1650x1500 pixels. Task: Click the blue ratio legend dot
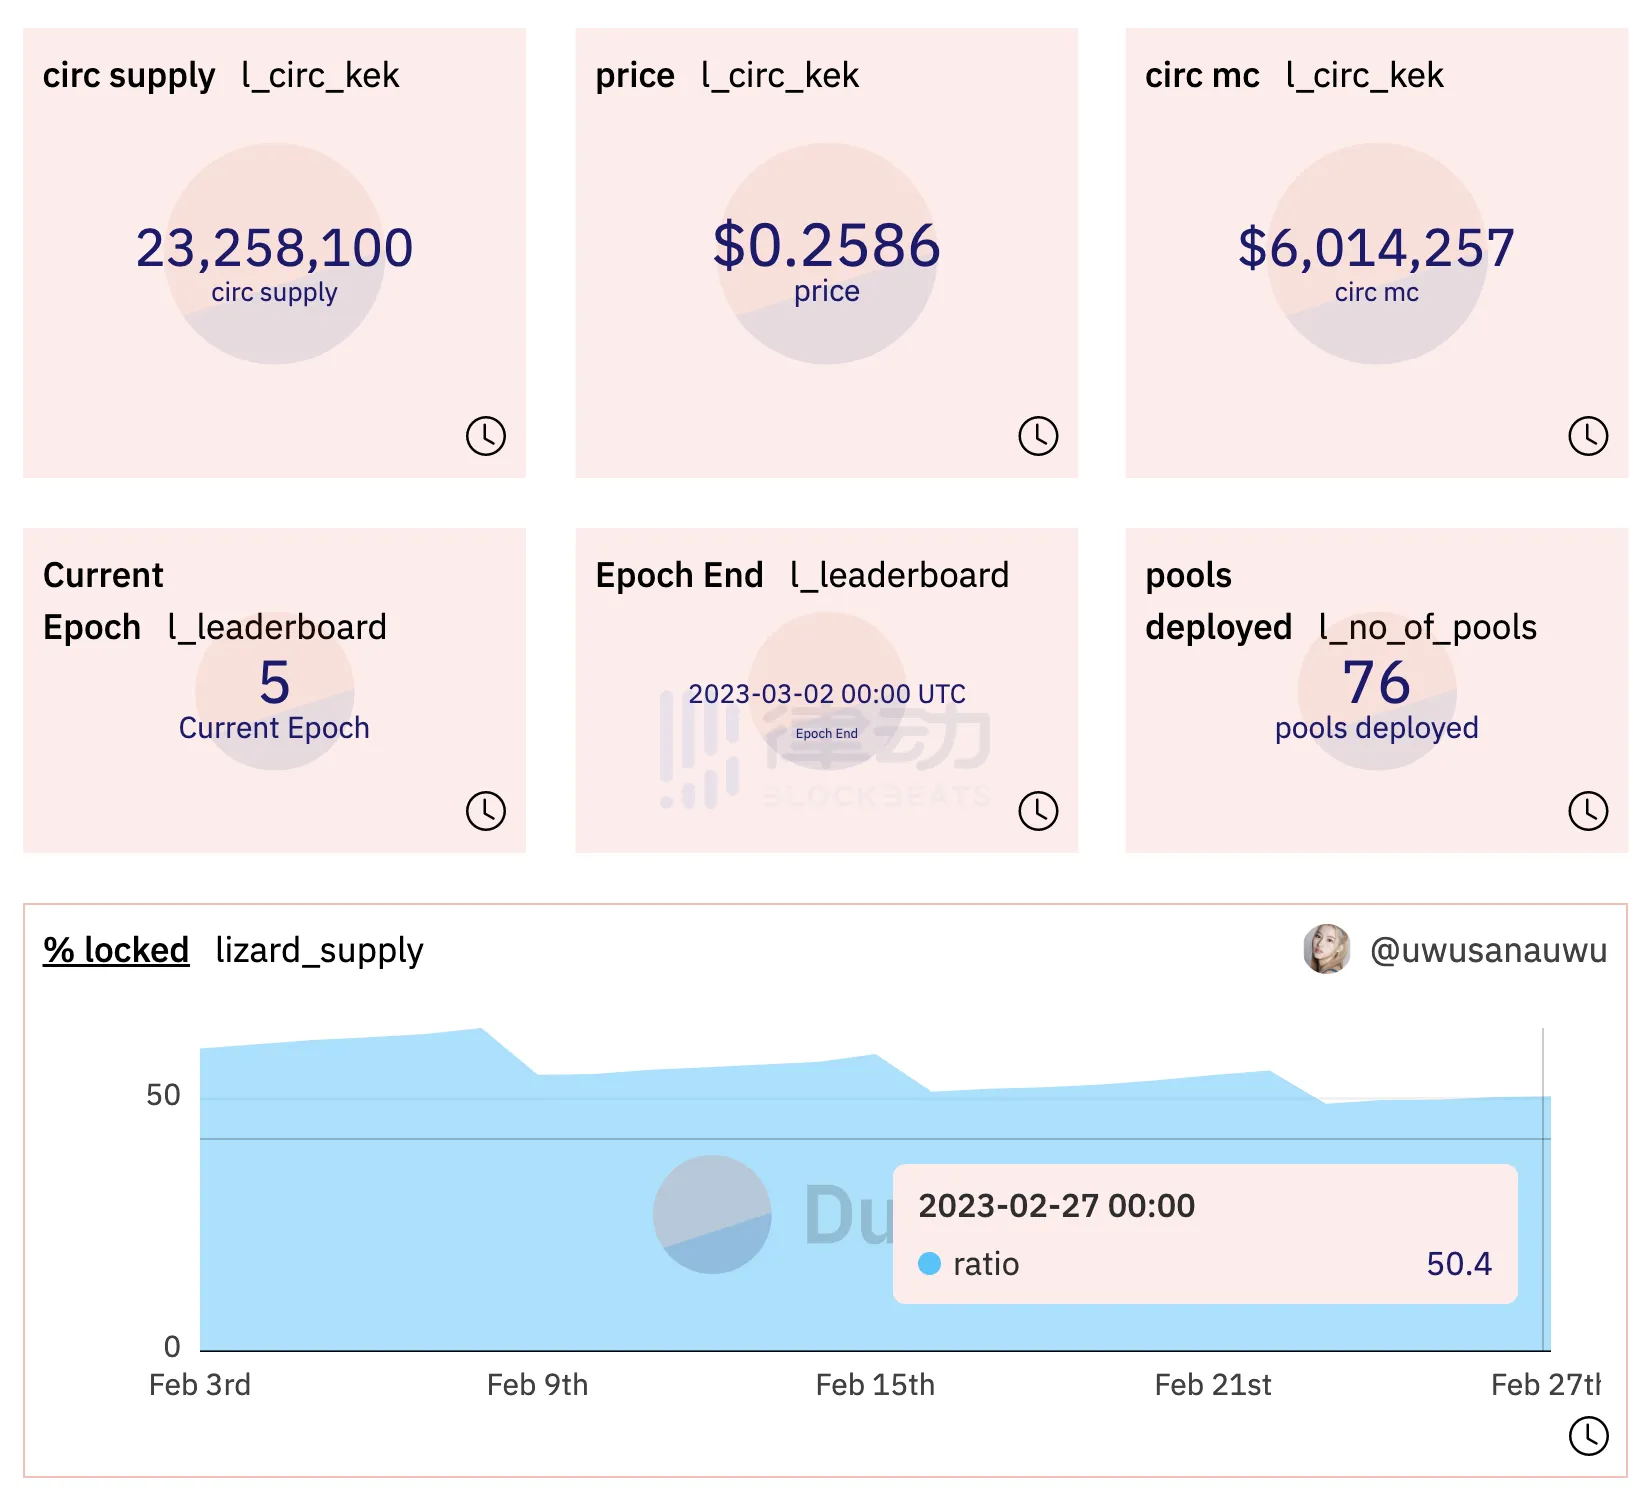pyautogui.click(x=929, y=1264)
